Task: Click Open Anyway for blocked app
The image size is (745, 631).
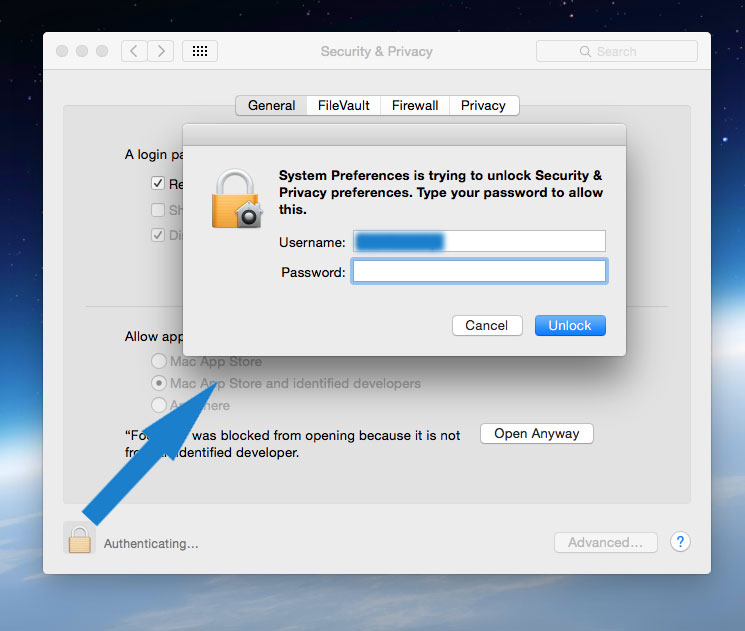Action: [537, 433]
